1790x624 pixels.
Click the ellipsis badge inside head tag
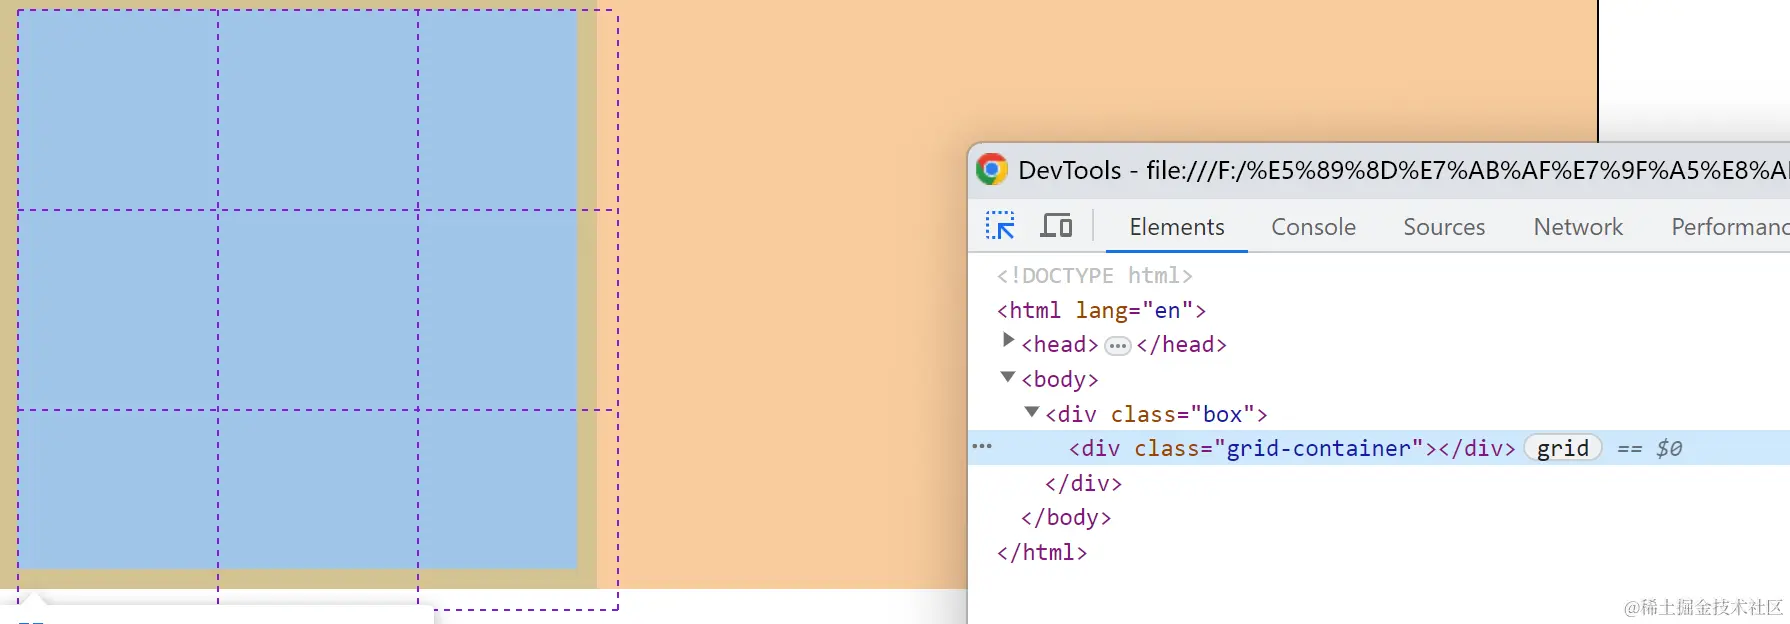[x=1117, y=346]
